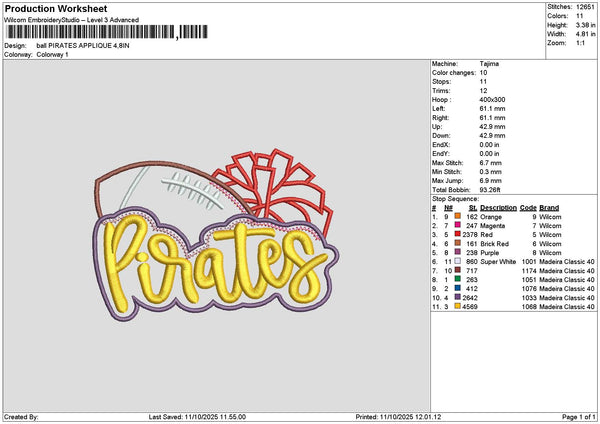The image size is (600, 424).
Task: Click the Zoom value 1:1
Action: (580, 43)
